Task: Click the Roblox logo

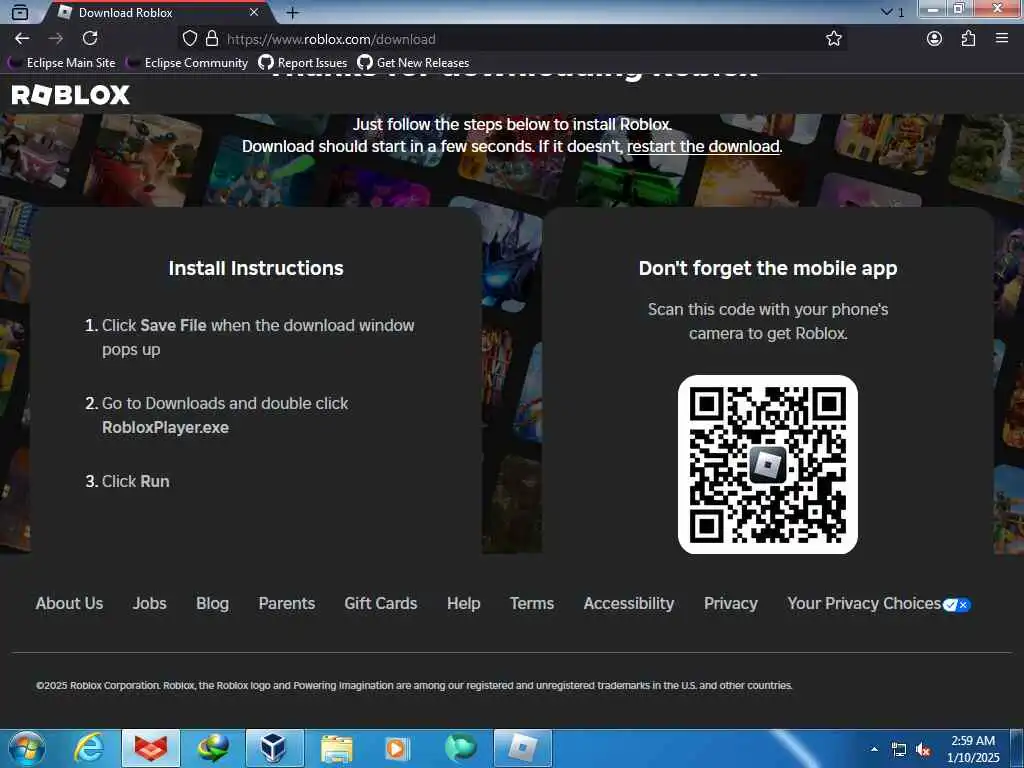Action: point(71,95)
